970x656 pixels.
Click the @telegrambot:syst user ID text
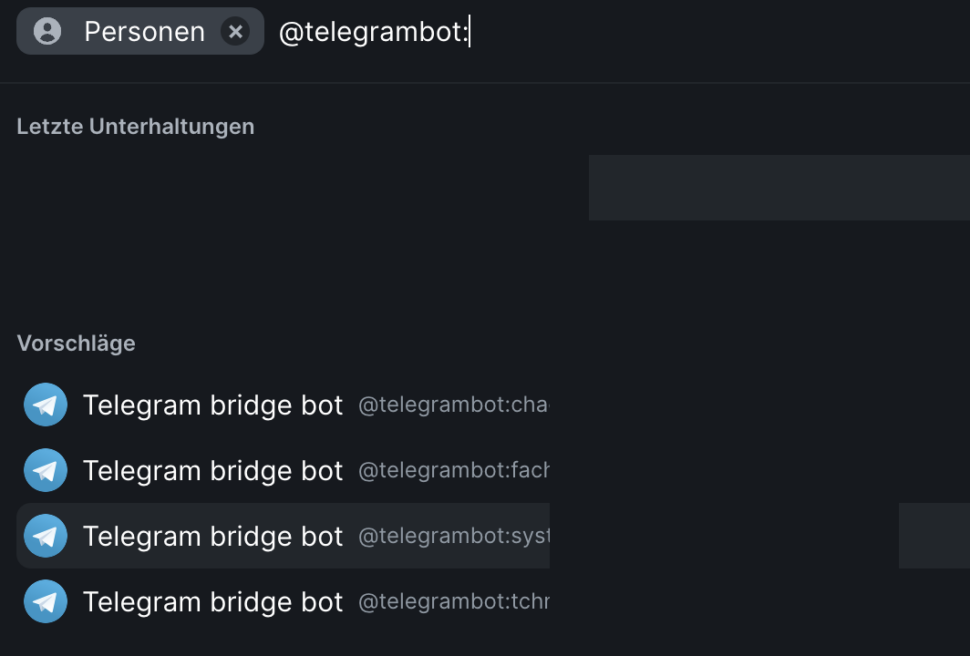pos(453,536)
